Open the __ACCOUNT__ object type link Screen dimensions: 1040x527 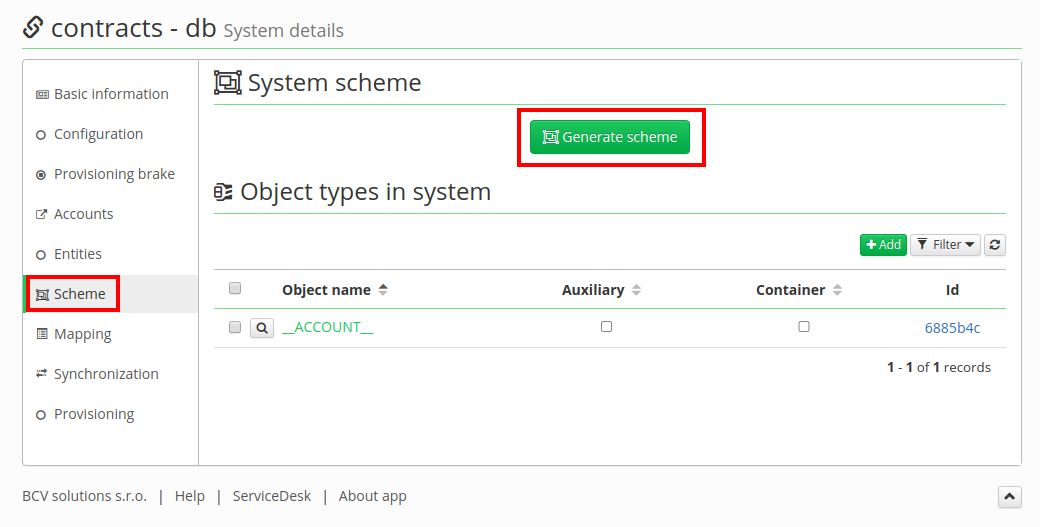coord(328,327)
